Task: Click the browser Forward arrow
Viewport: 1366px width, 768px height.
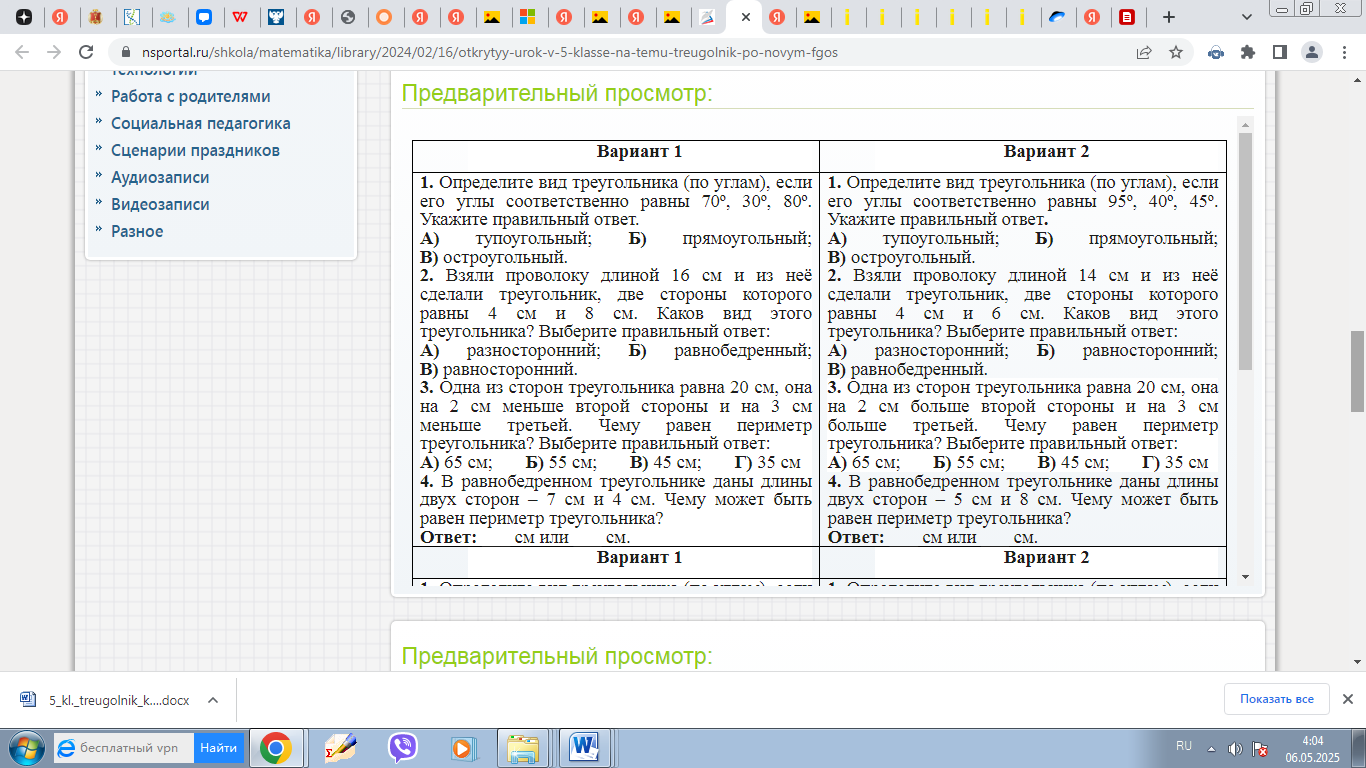Action: (54, 52)
